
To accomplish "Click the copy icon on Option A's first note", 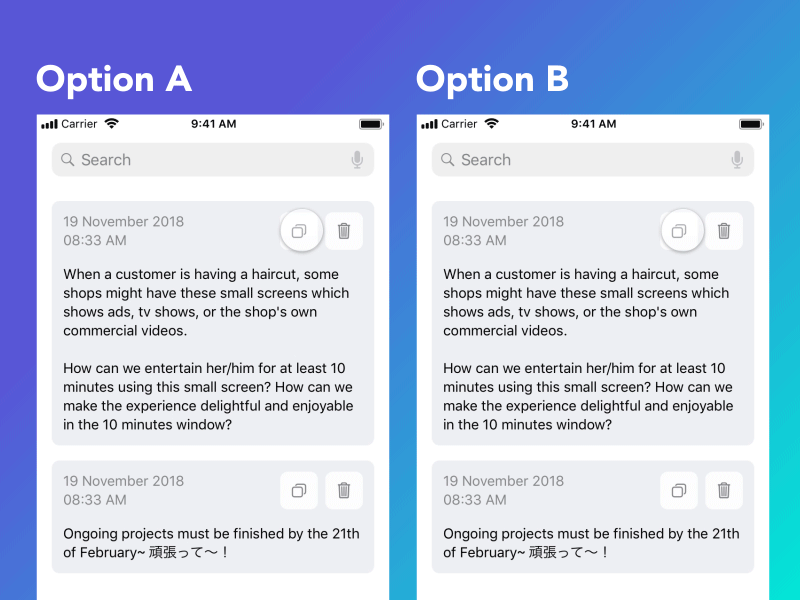I will [x=301, y=230].
